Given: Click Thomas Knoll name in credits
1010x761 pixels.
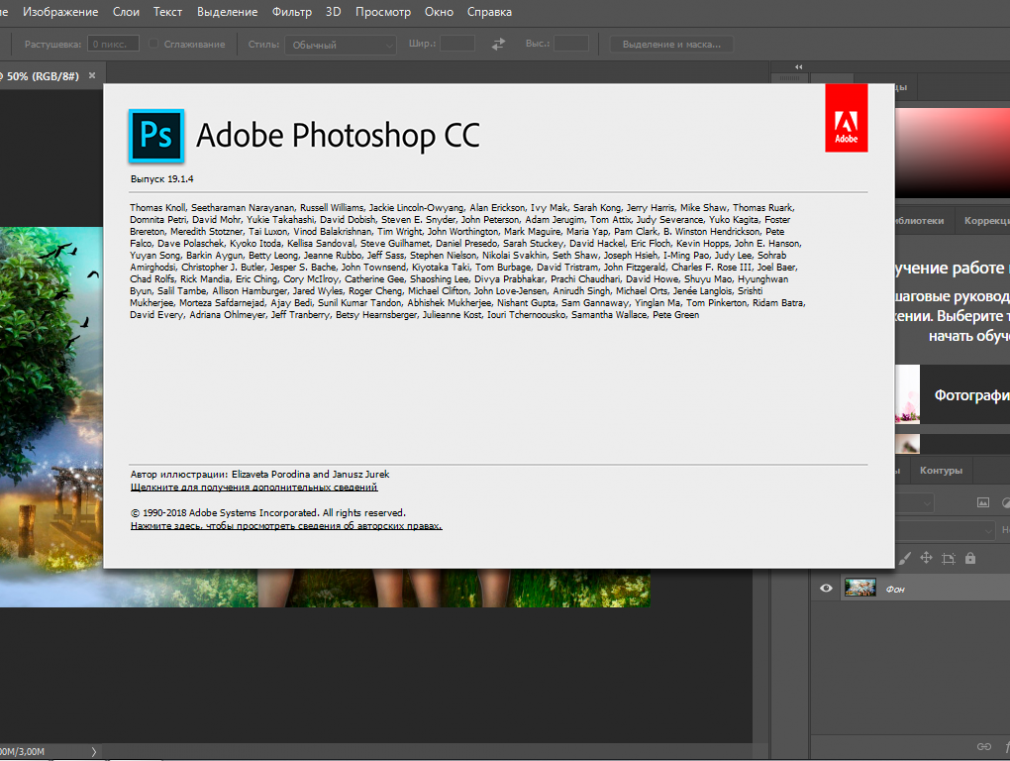Looking at the screenshot, I should click(158, 207).
